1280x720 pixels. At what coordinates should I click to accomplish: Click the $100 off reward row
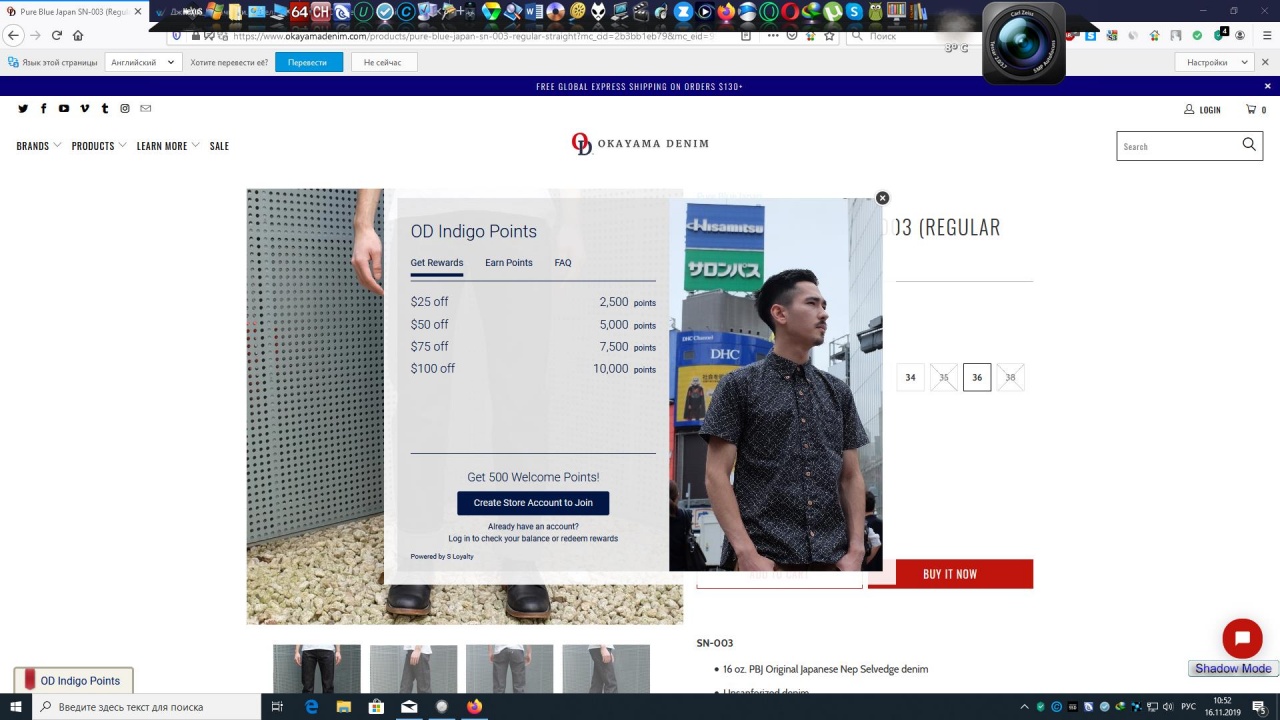[x=533, y=369]
